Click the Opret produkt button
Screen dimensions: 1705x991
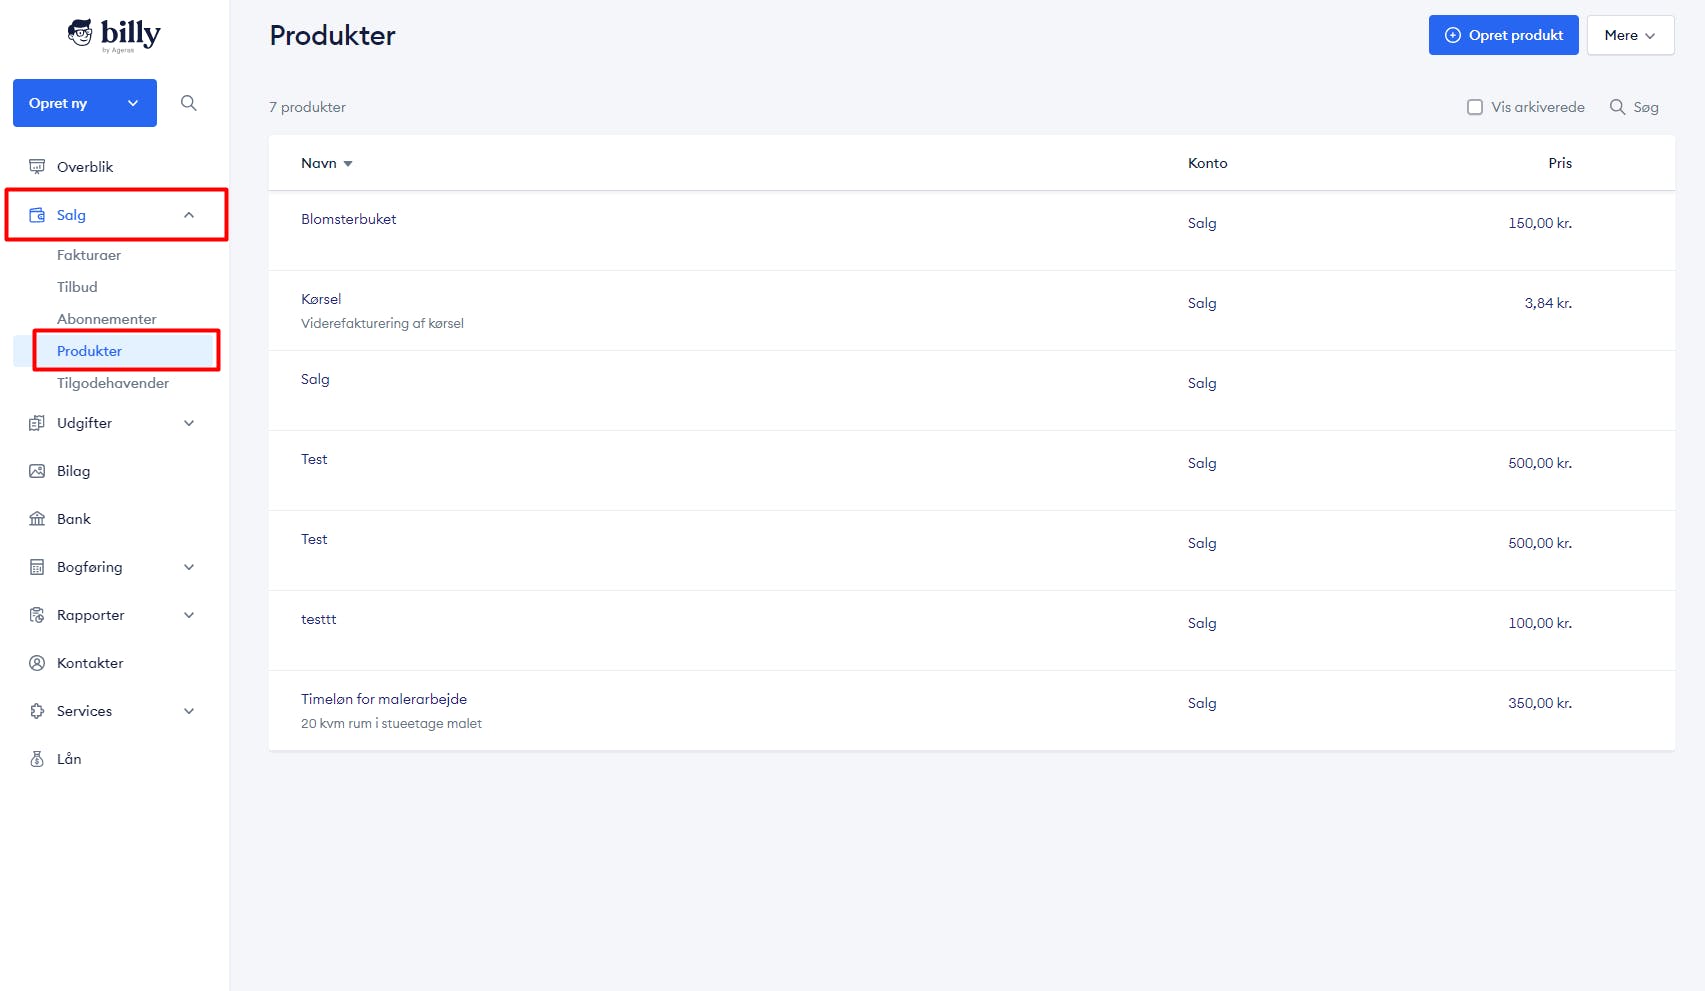[1503, 35]
